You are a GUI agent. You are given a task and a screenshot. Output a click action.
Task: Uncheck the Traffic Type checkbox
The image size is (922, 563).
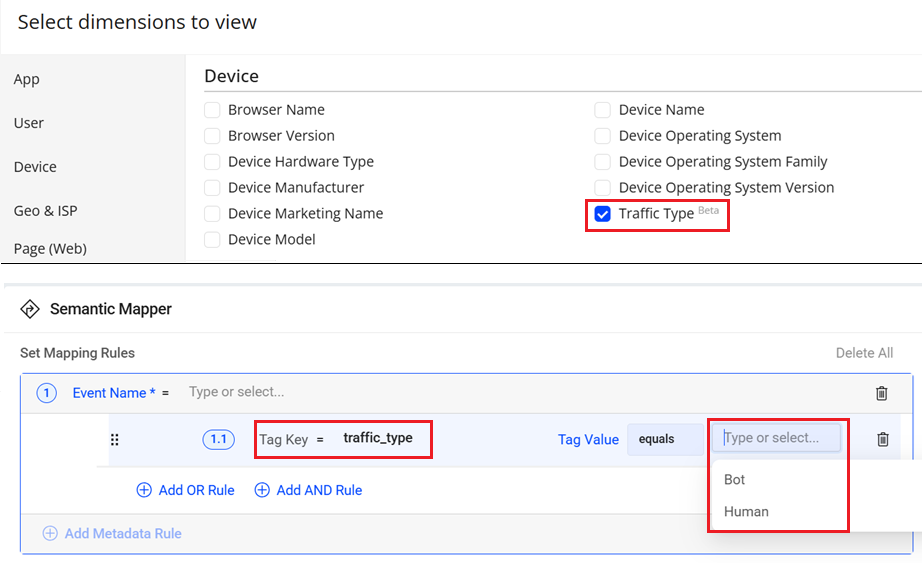click(x=603, y=214)
